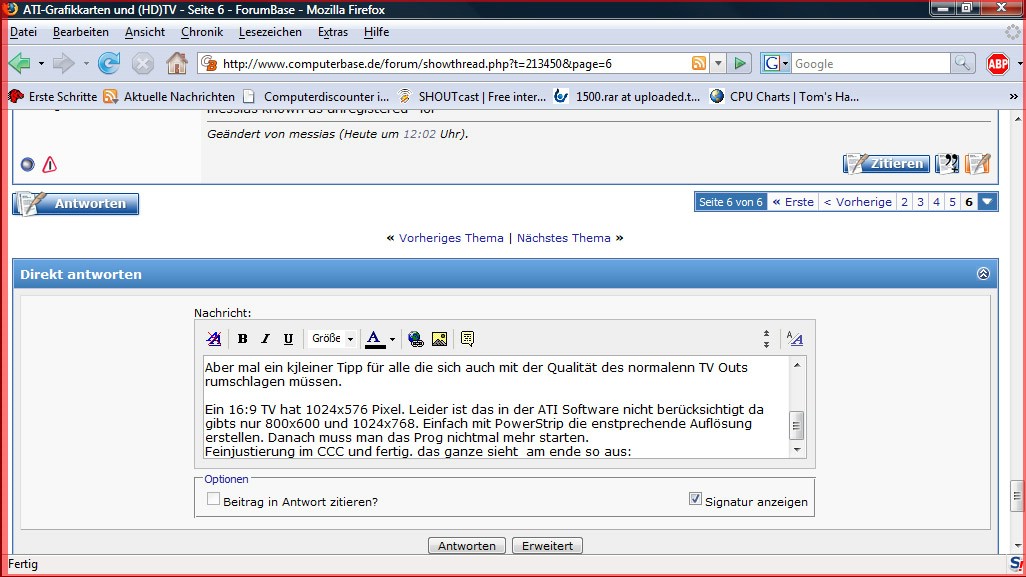
Task: Insert a hyperlink with globe icon
Action: tap(415, 338)
